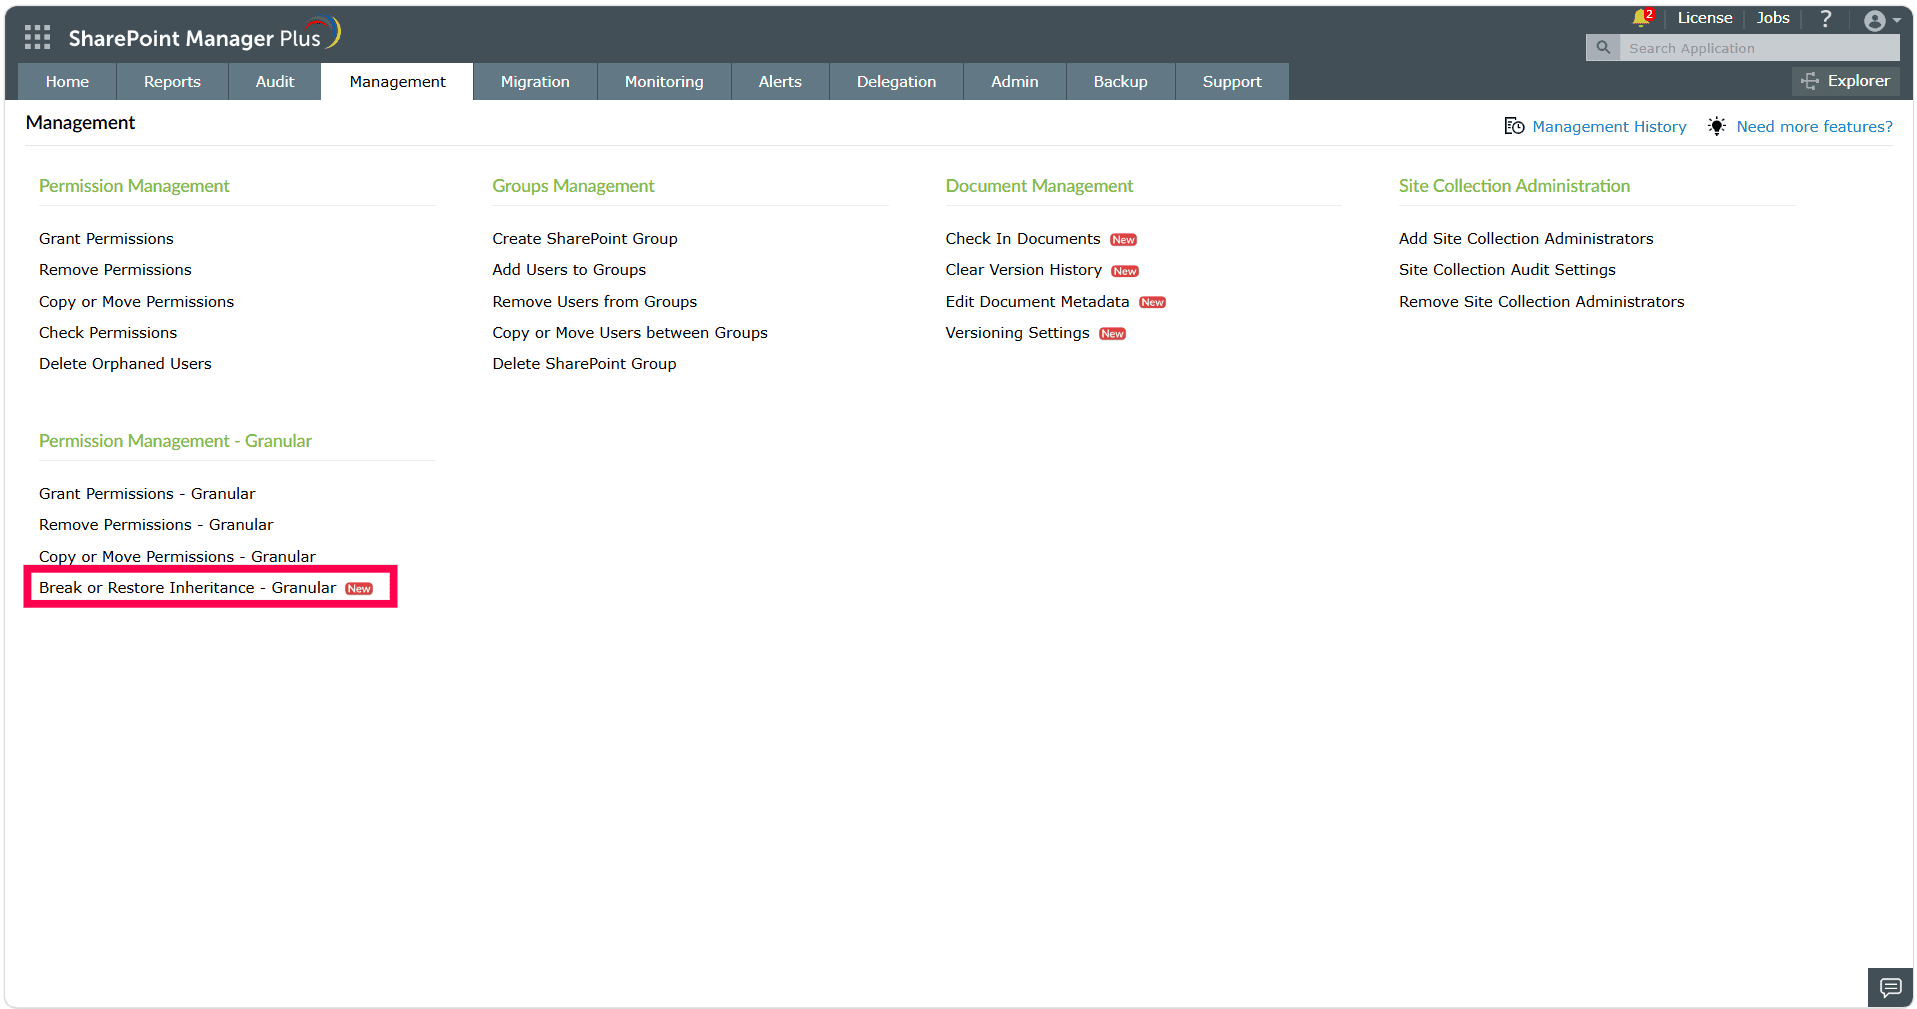Switch to the Monitoring tab

click(x=664, y=82)
